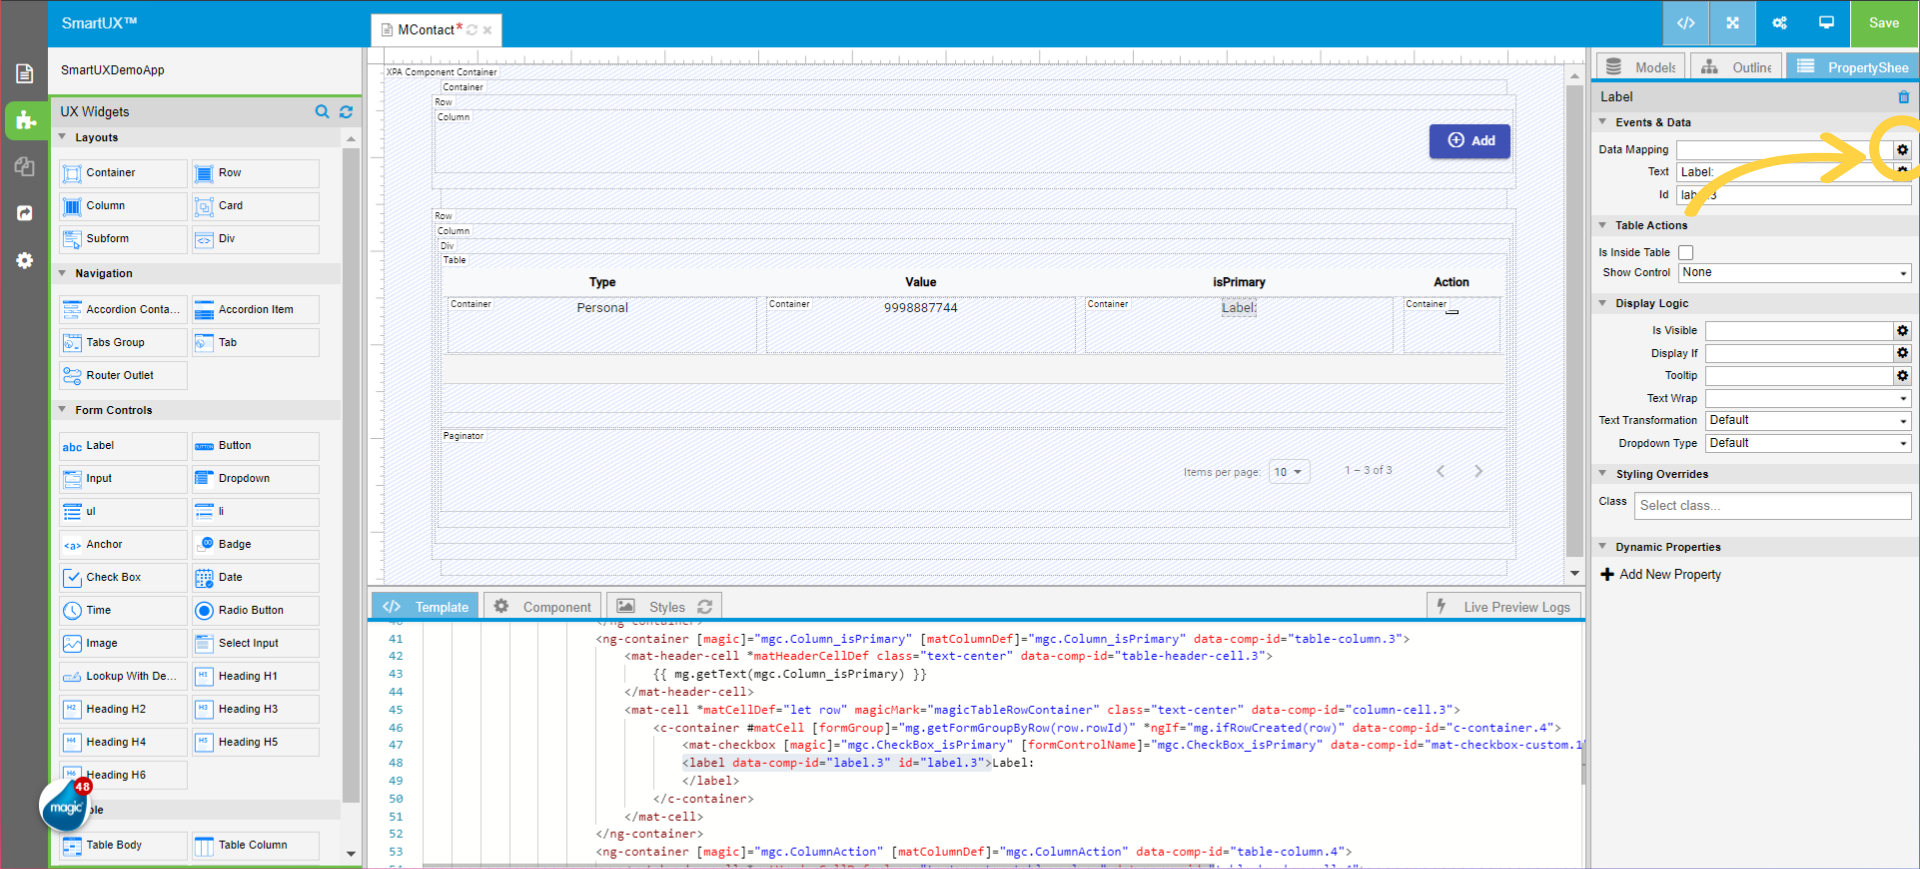Select the Row layout widget
1920x869 pixels.
[255, 173]
